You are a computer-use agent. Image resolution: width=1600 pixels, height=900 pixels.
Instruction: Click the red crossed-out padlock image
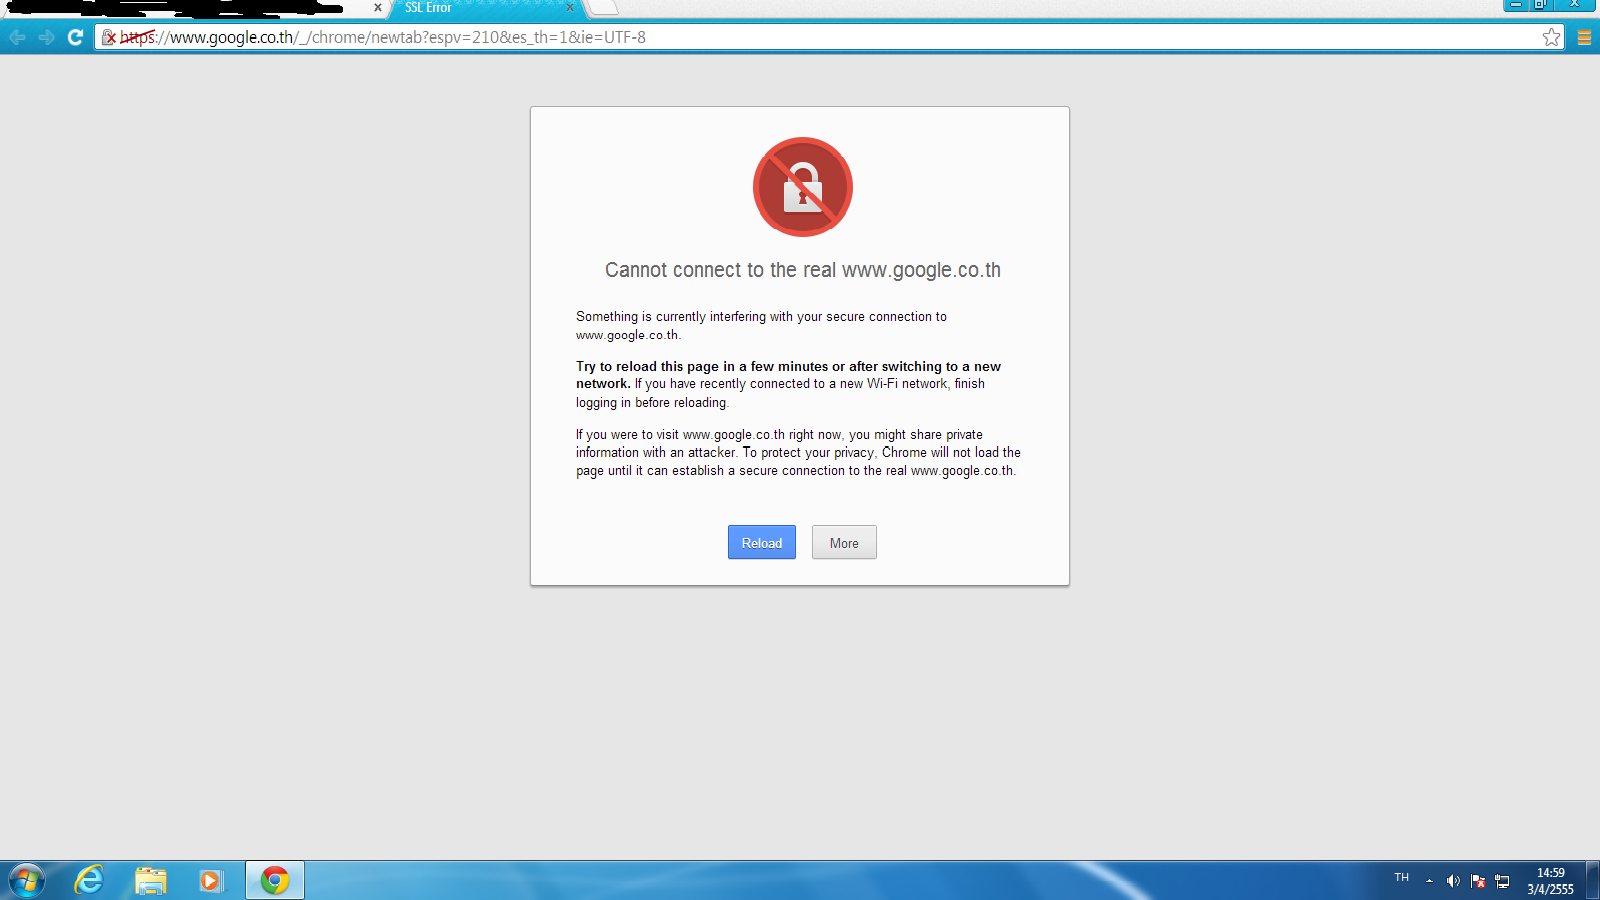coord(803,187)
